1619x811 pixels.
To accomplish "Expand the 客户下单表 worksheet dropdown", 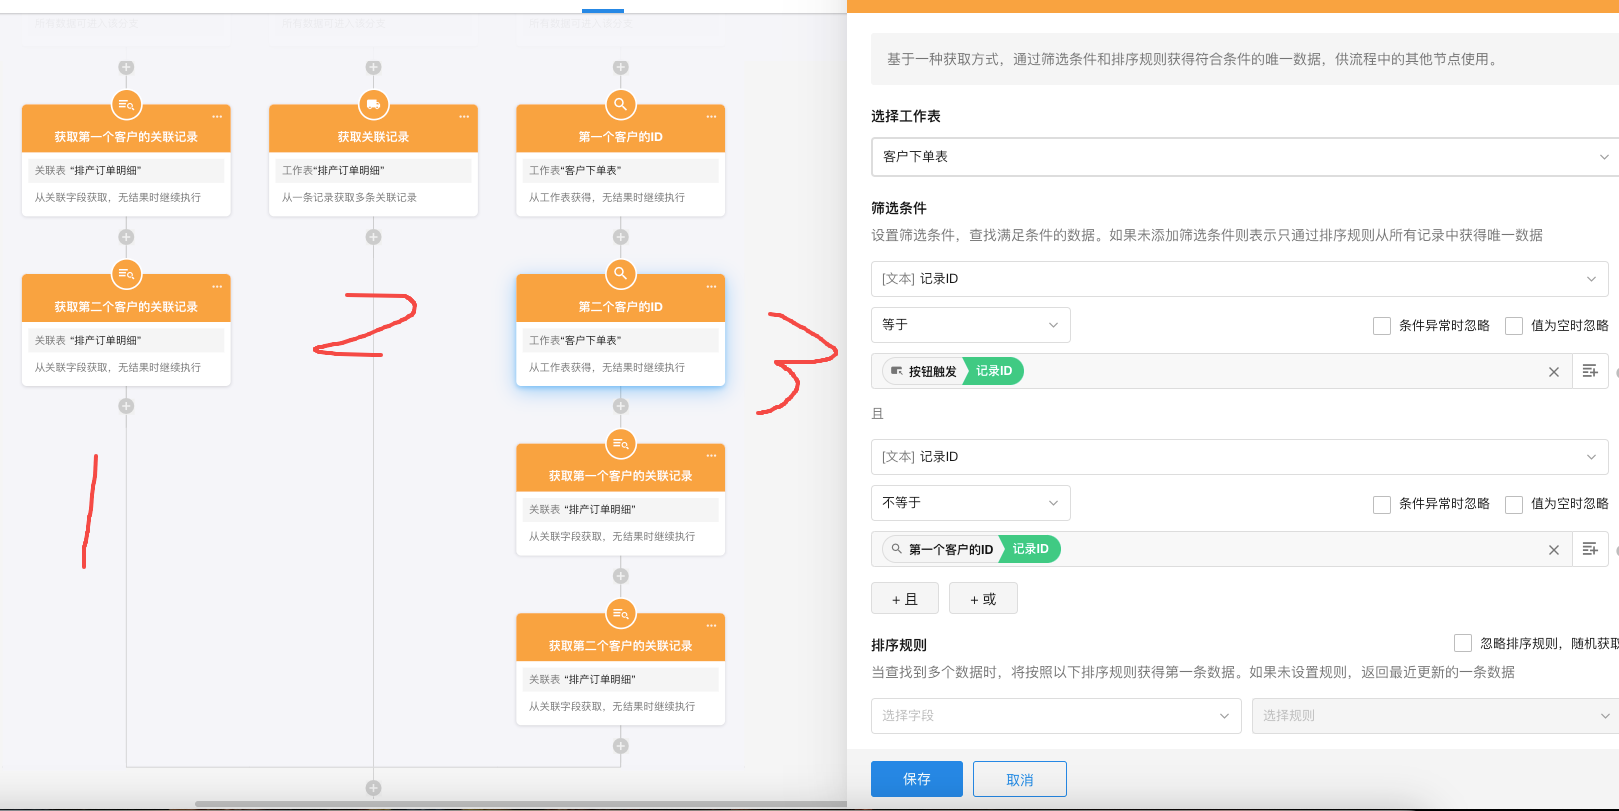I will pos(1243,157).
